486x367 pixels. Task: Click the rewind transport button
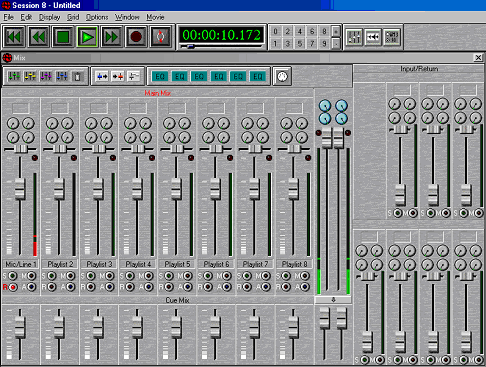pyautogui.click(x=39, y=37)
